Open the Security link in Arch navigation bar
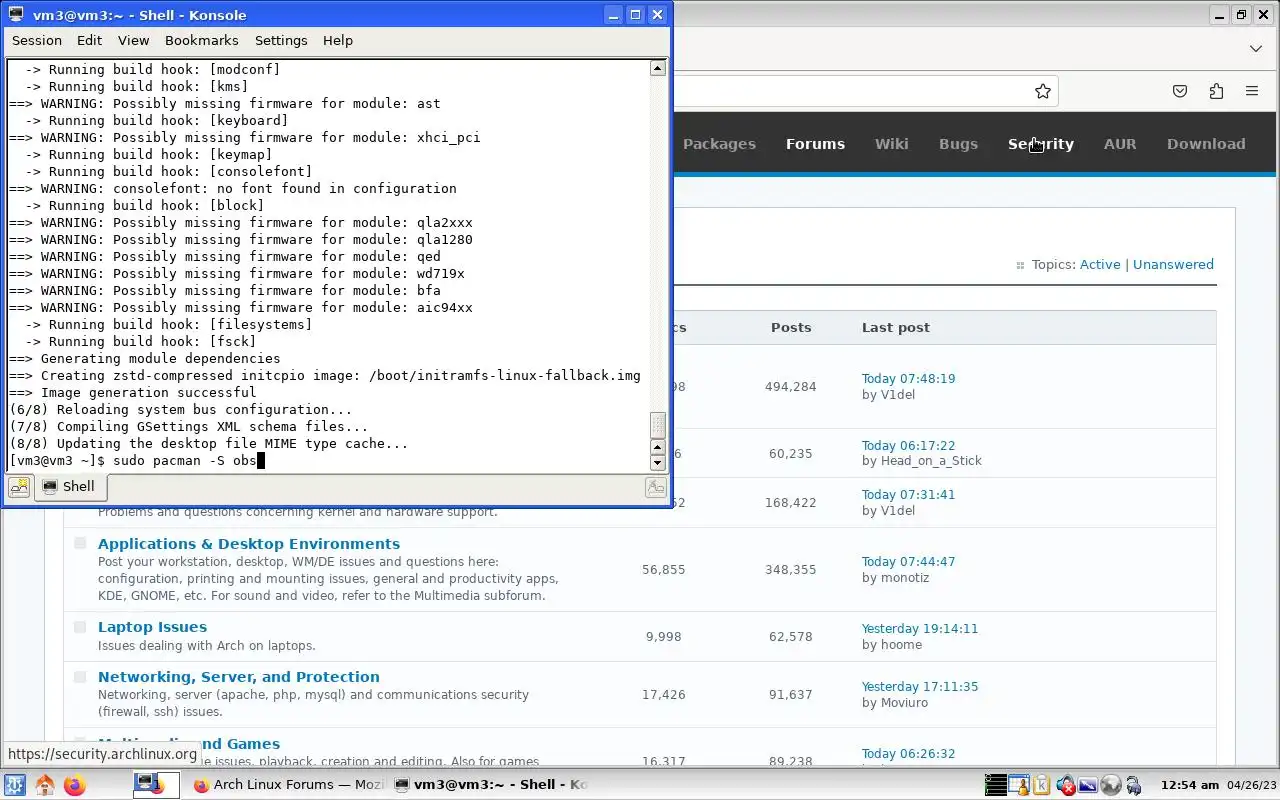This screenshot has width=1280, height=800. point(1041,144)
